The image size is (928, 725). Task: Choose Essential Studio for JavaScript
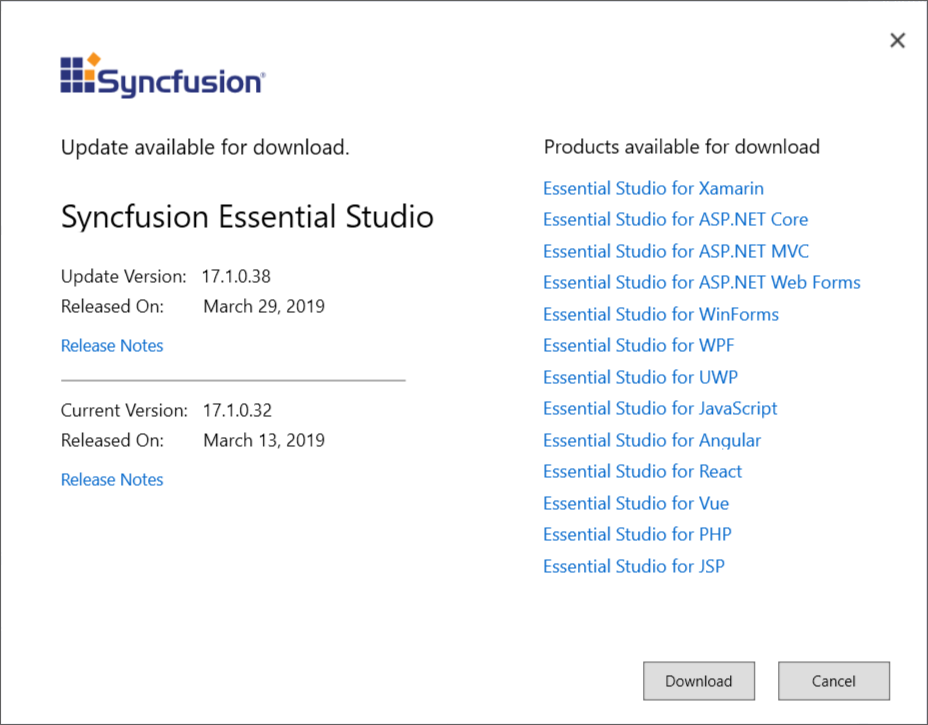point(660,409)
